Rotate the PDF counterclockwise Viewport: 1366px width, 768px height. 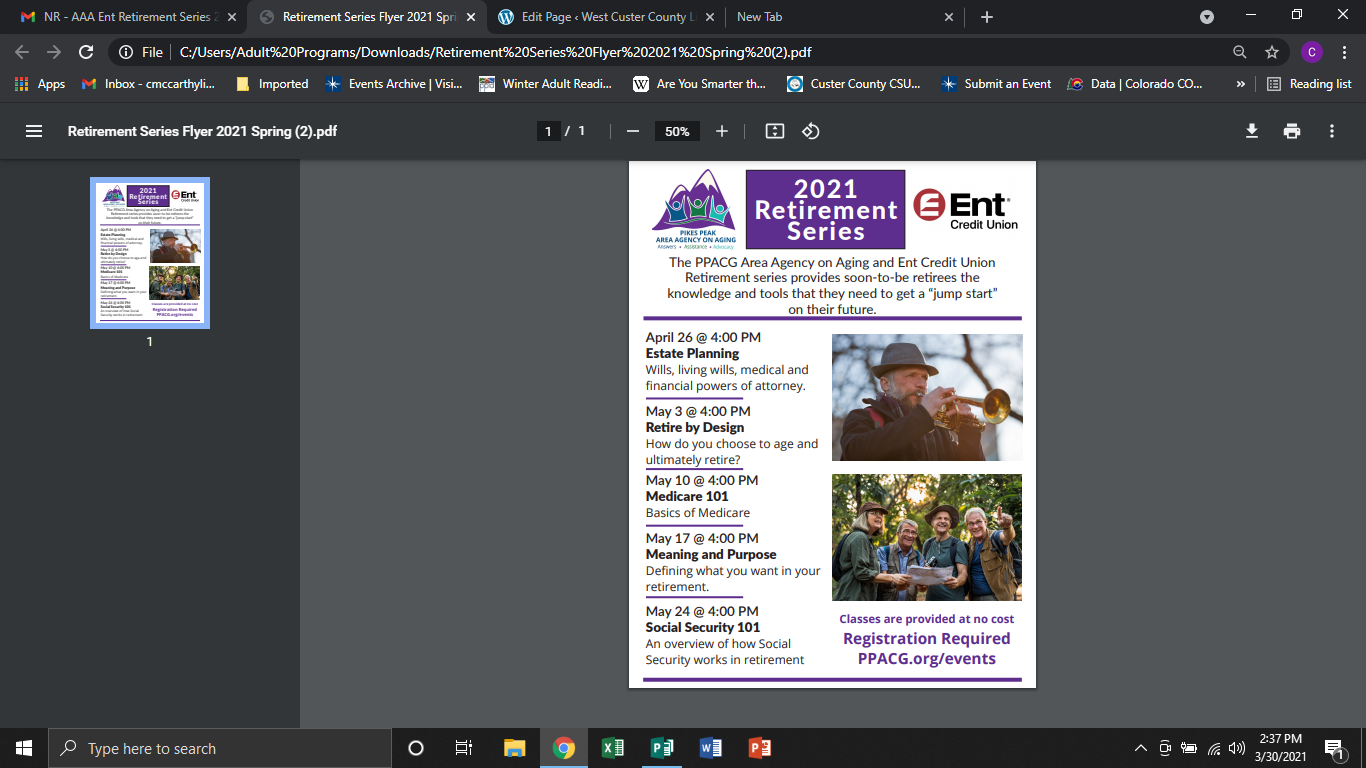tap(811, 131)
